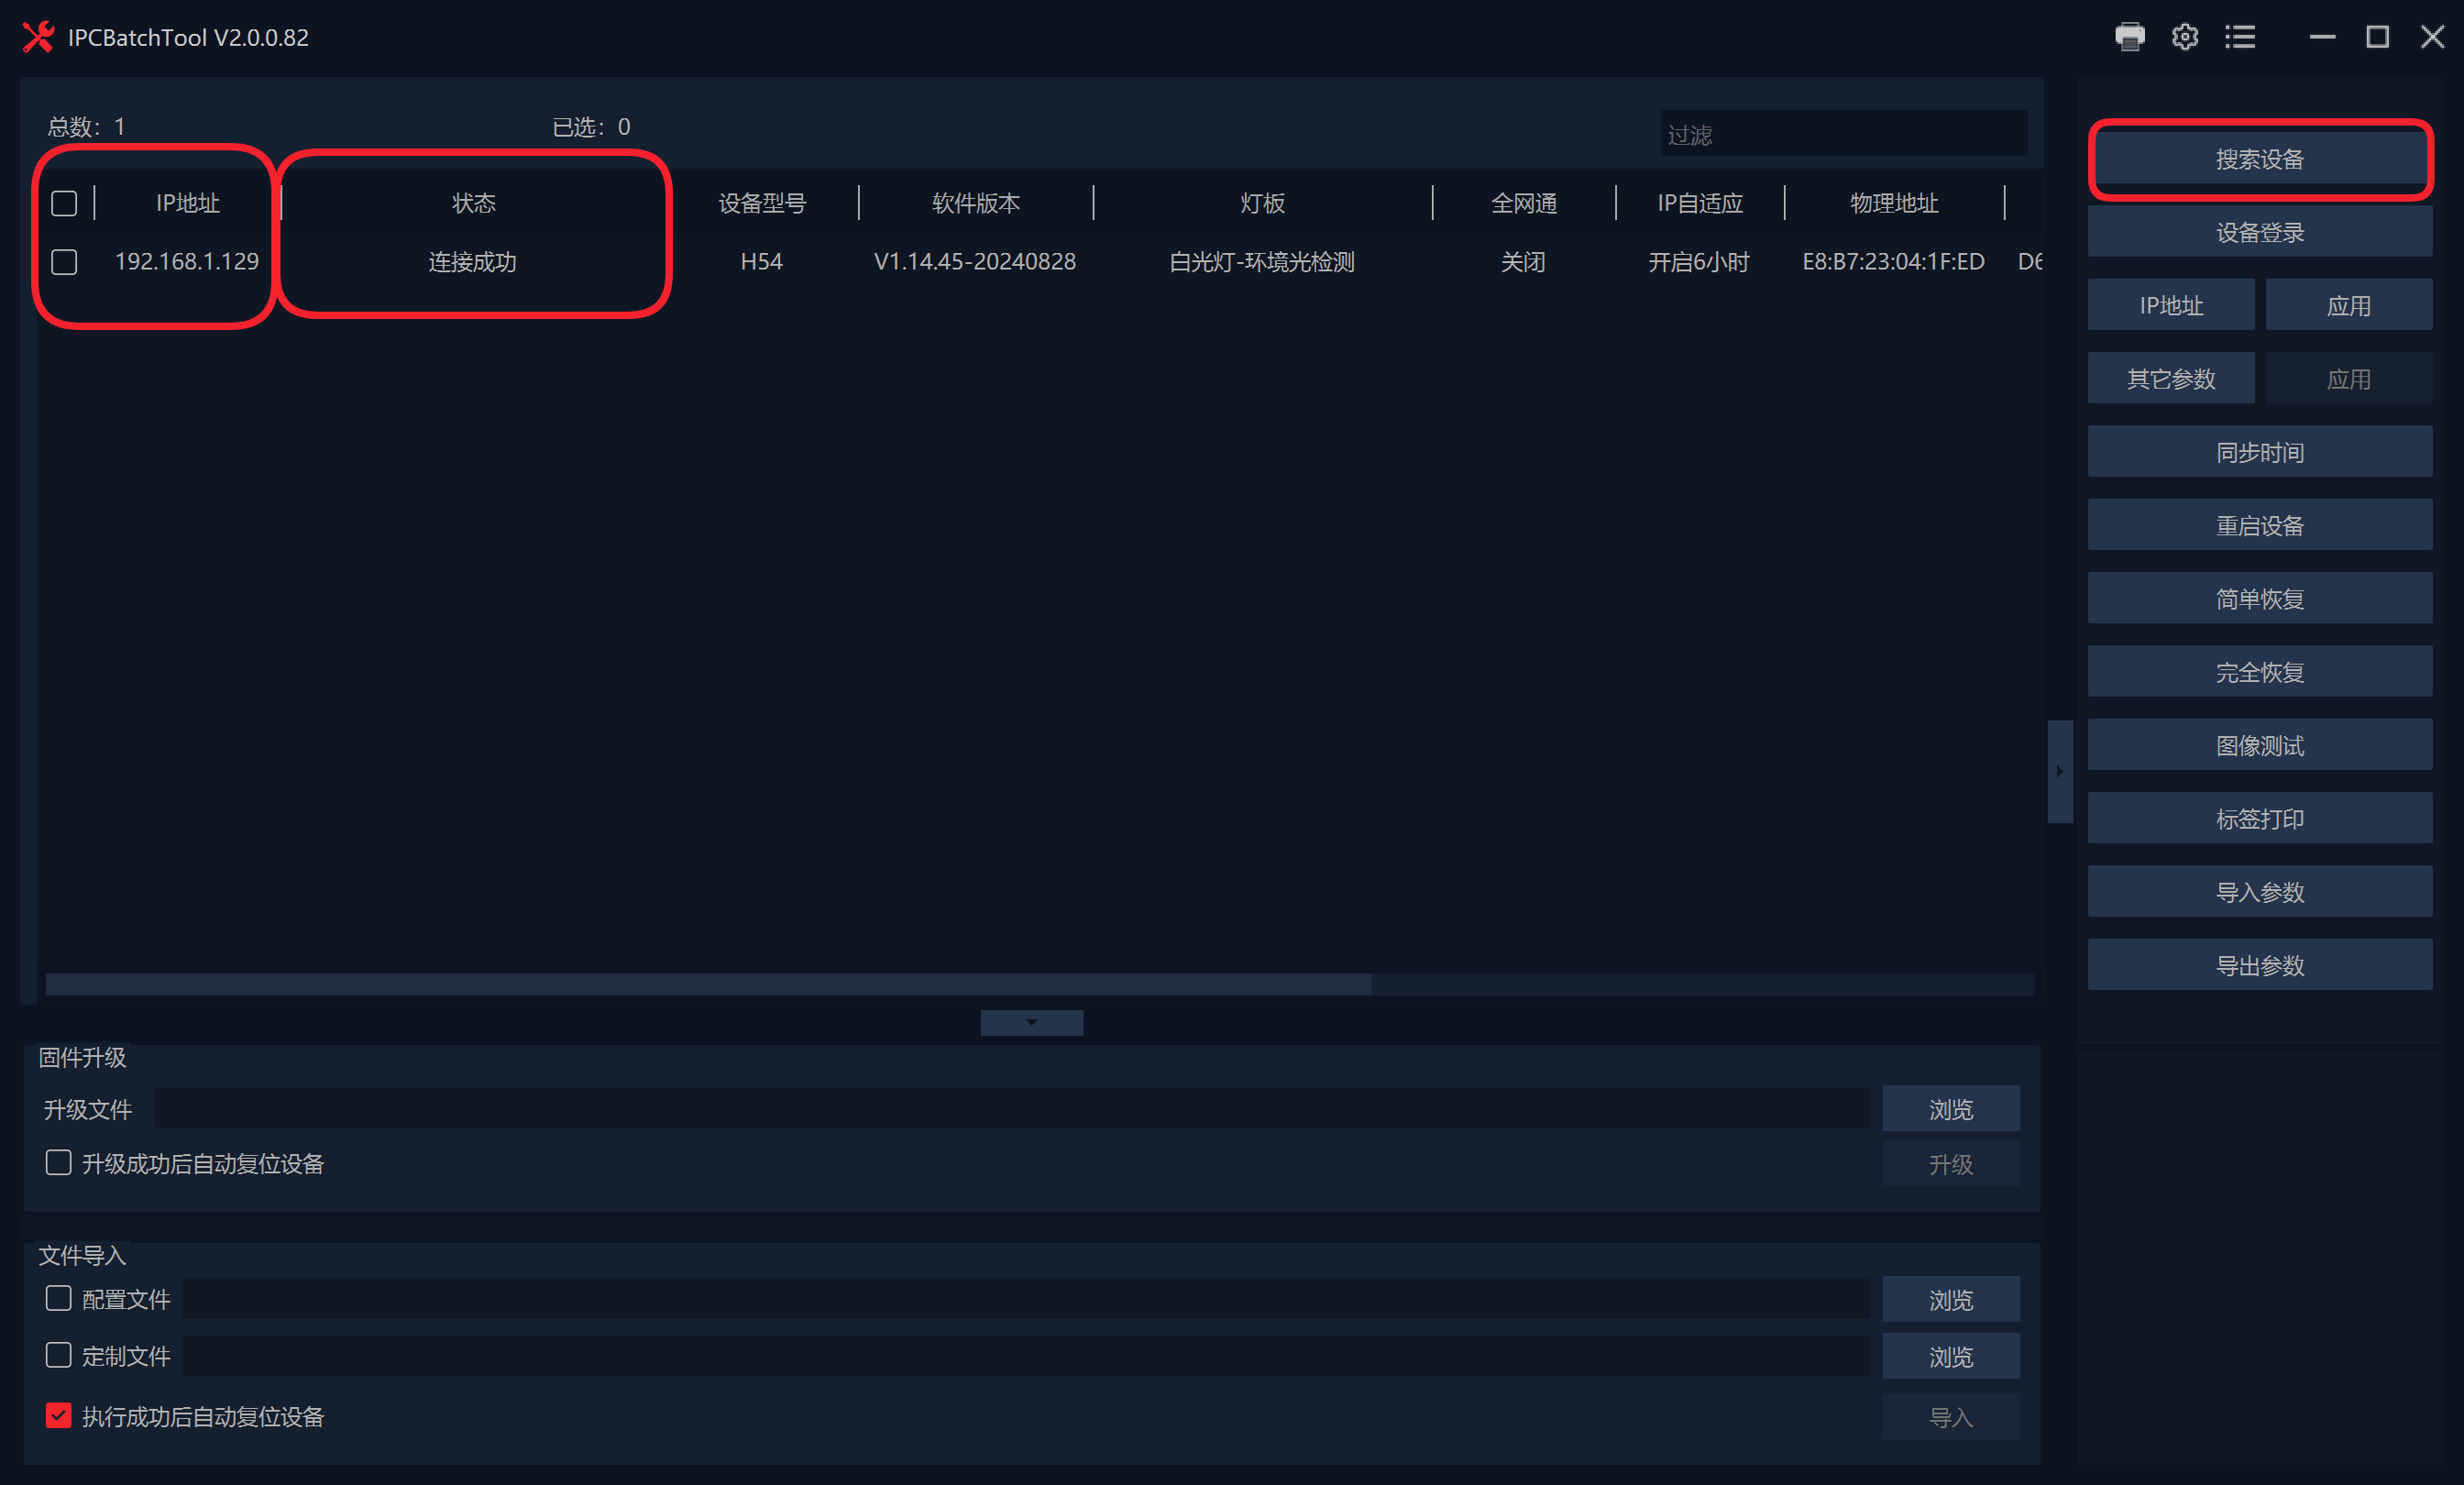Screen dimensions: 2464x1485
Task: Click the horizontal table scrollbar
Action: (708, 984)
